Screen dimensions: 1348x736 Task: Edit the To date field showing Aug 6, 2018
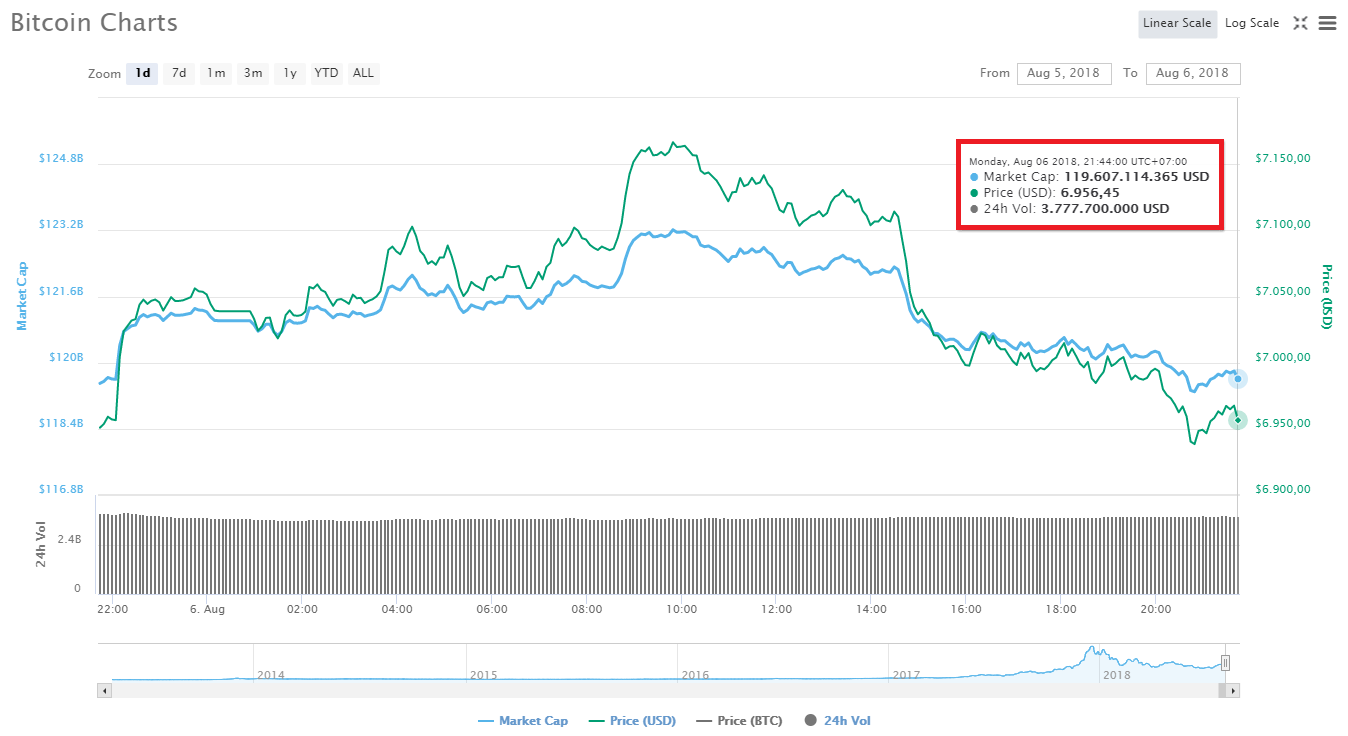pyautogui.click(x=1193, y=73)
